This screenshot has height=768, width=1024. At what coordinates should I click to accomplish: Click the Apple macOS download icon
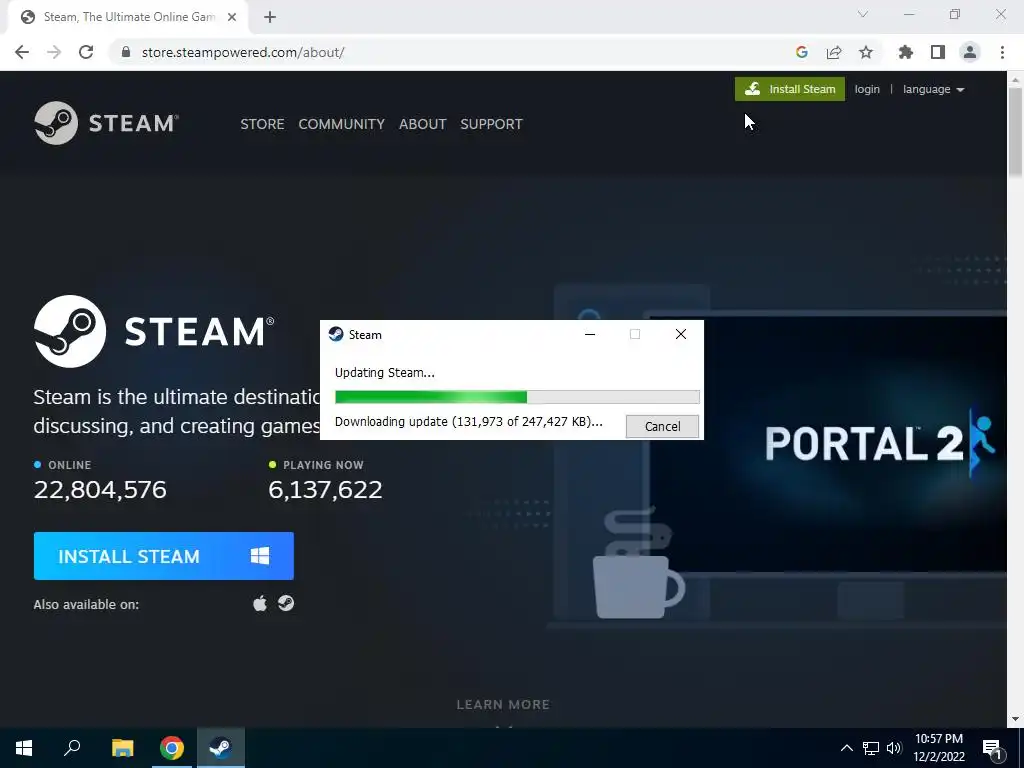(x=260, y=603)
